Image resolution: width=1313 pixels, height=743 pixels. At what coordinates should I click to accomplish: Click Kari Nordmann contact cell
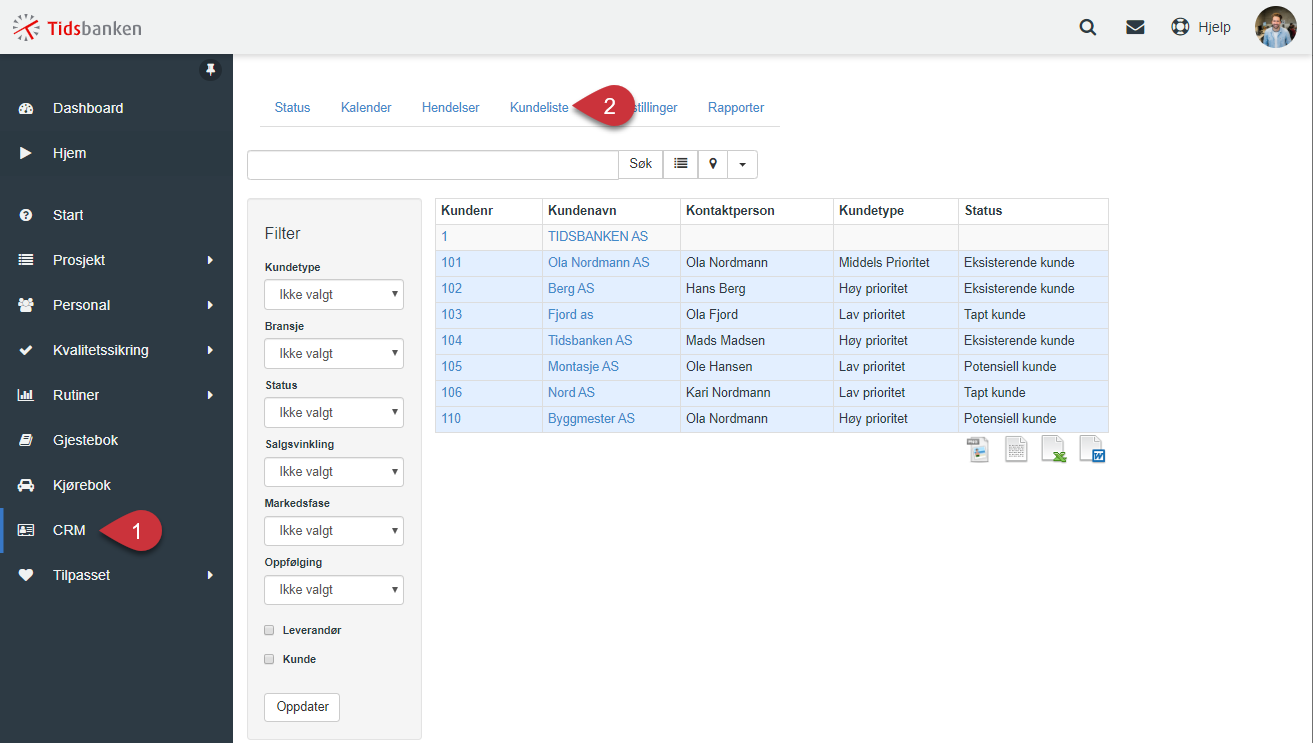click(757, 393)
